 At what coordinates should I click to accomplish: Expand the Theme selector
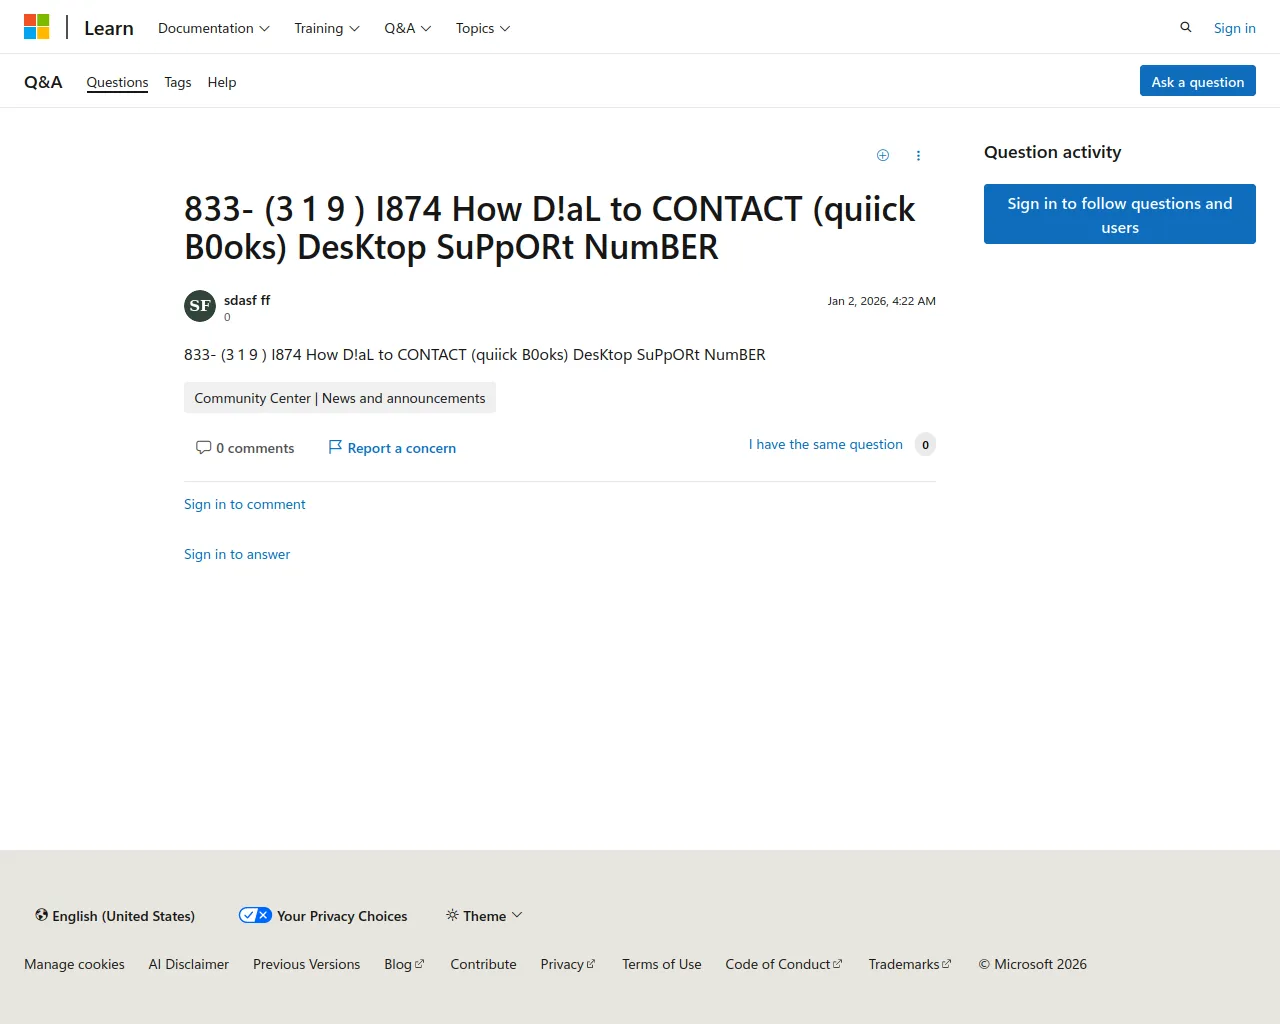(484, 916)
